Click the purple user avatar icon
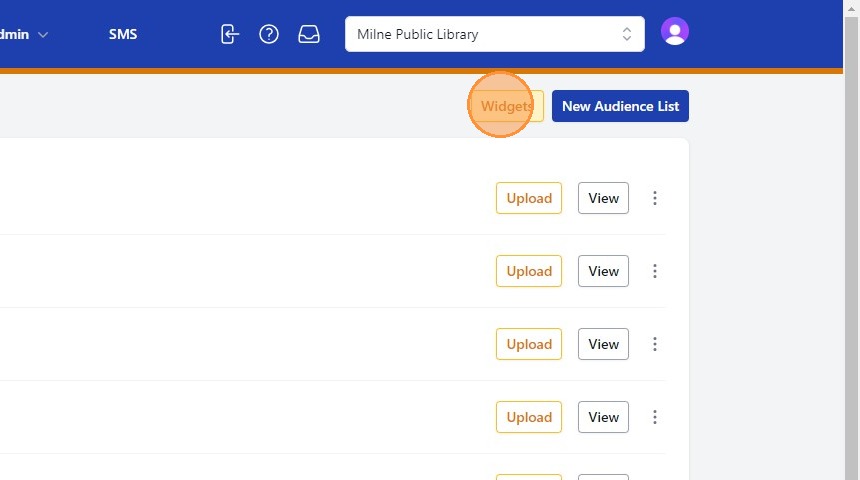The width and height of the screenshot is (860, 480). (x=675, y=33)
